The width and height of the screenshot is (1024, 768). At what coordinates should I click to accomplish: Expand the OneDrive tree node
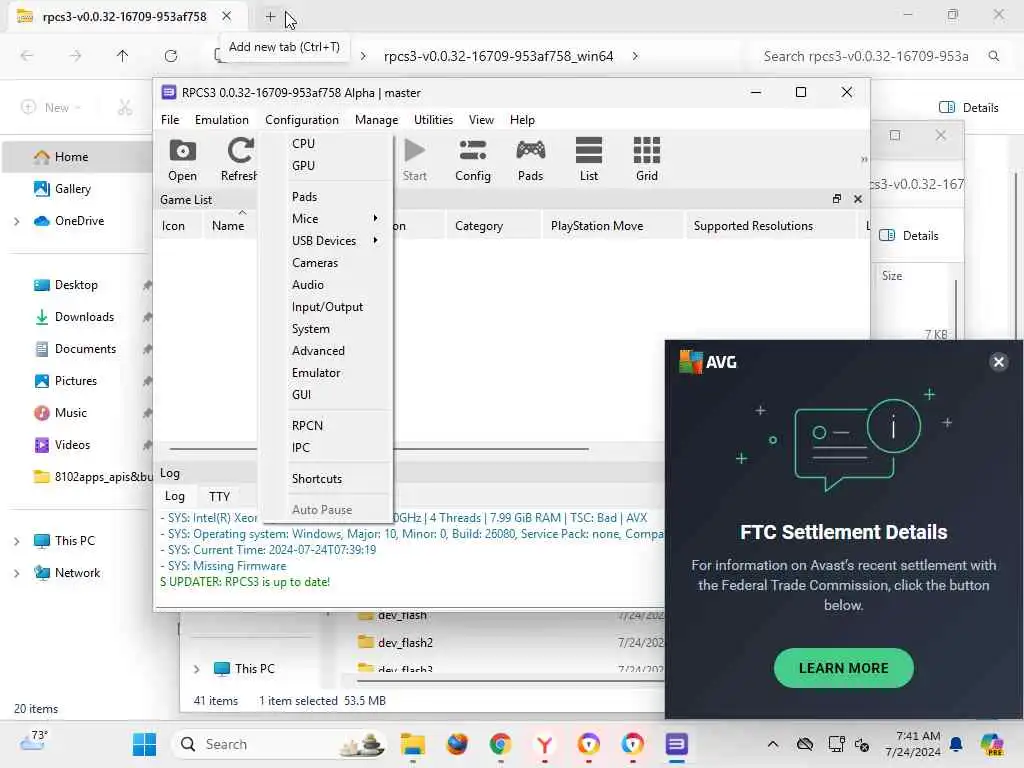[x=16, y=221]
